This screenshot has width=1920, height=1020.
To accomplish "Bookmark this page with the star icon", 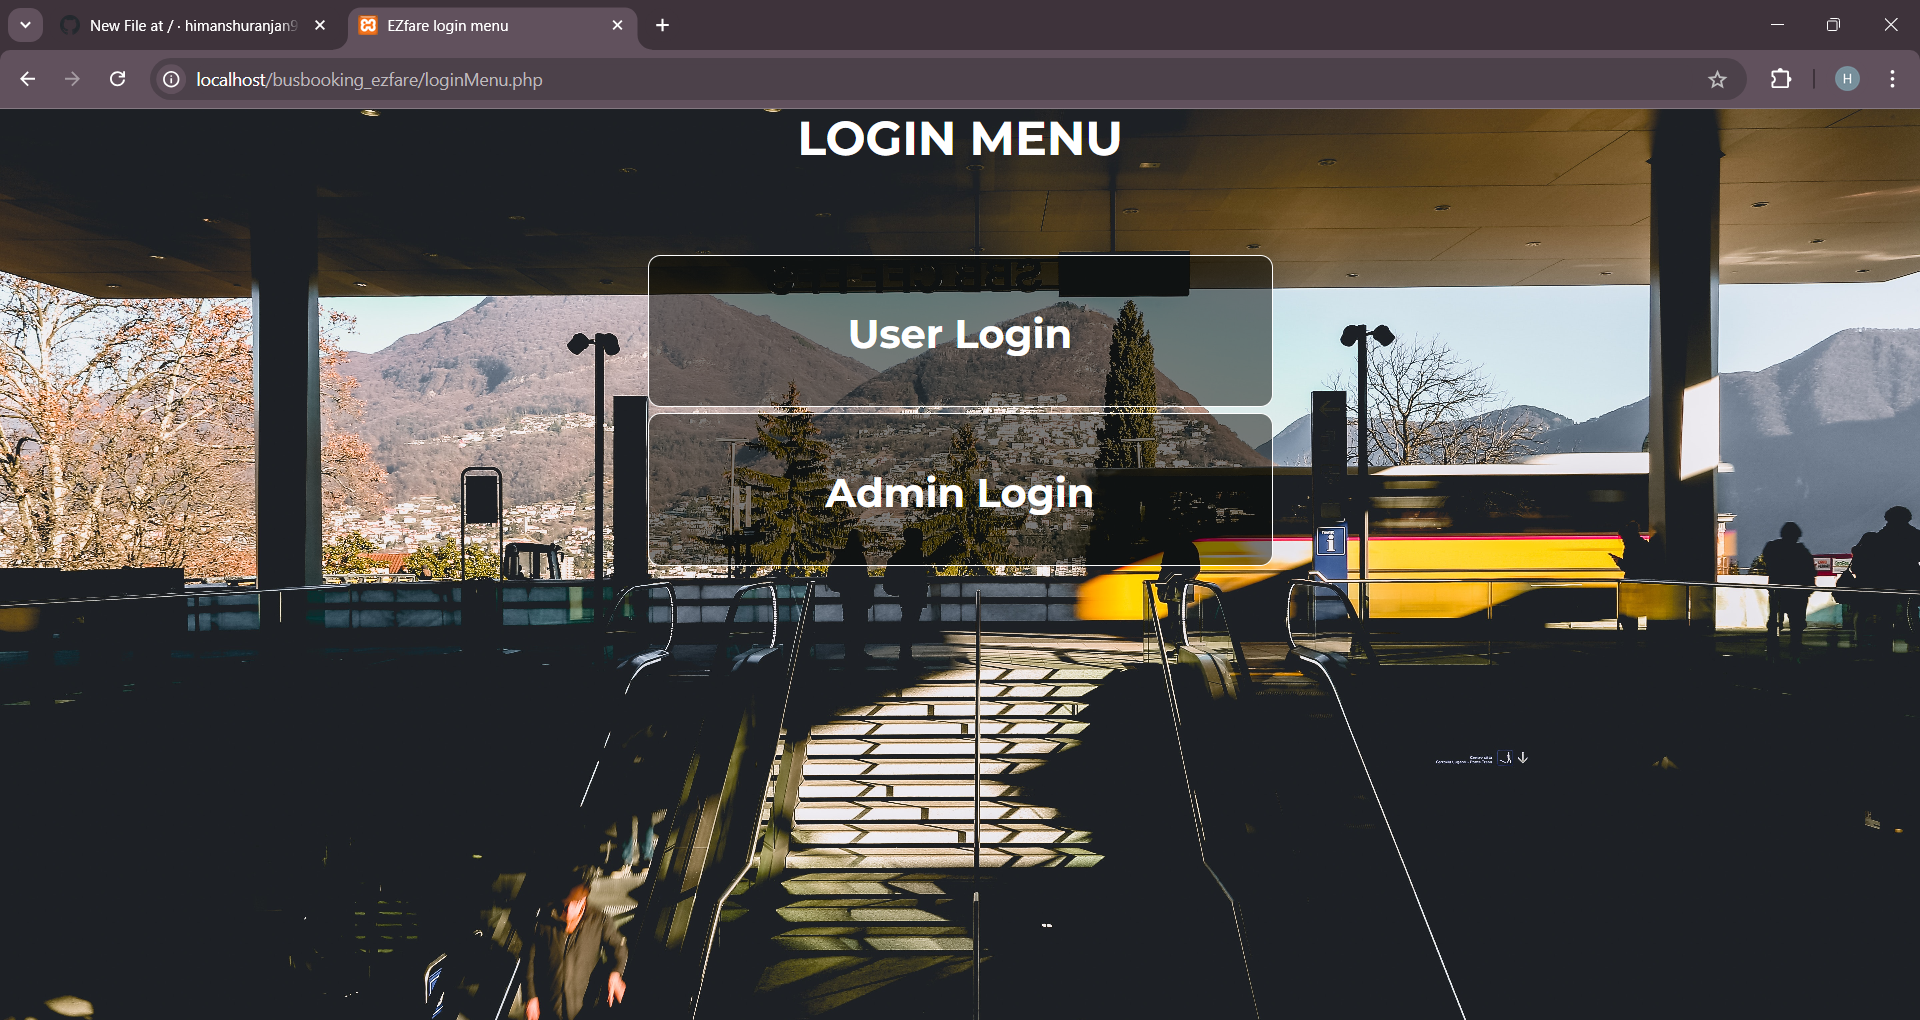I will coord(1717,79).
